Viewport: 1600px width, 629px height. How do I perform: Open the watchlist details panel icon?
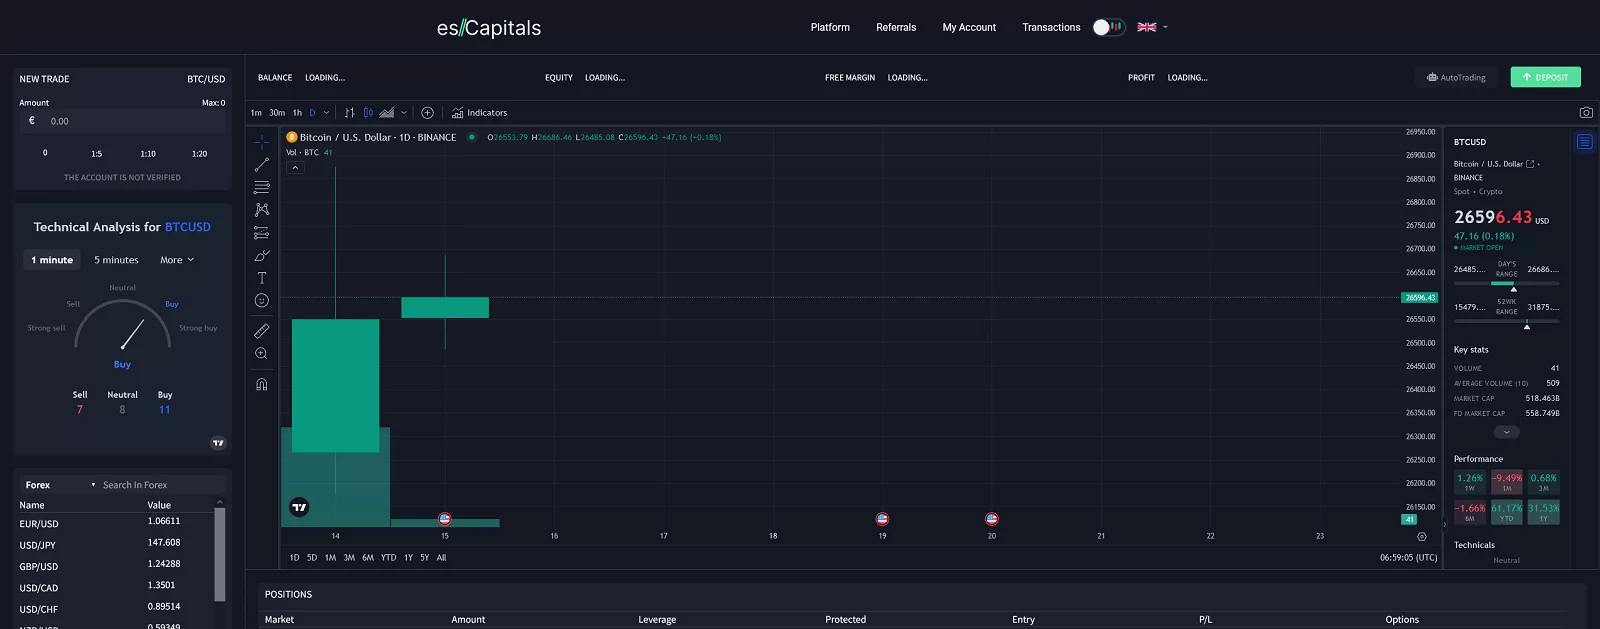coord(1585,142)
